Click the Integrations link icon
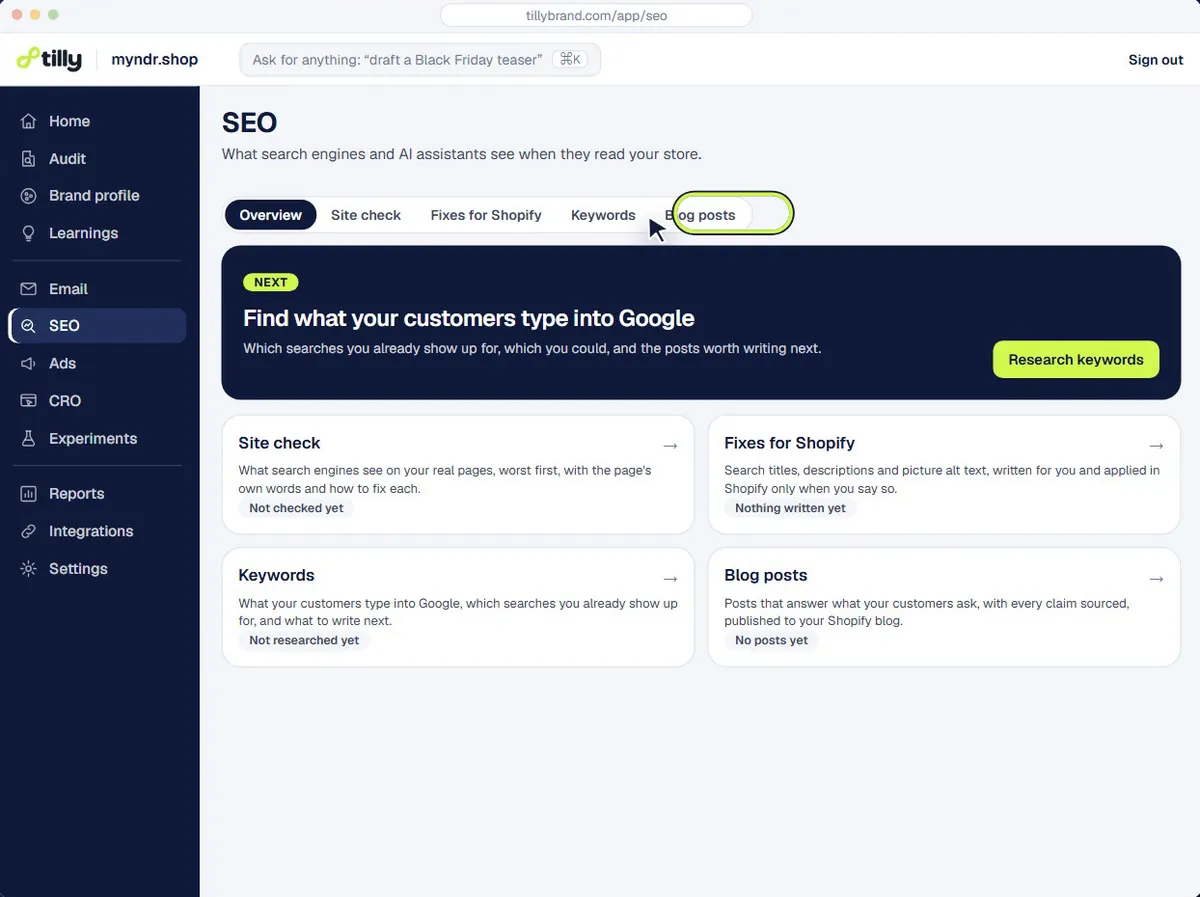 (29, 531)
